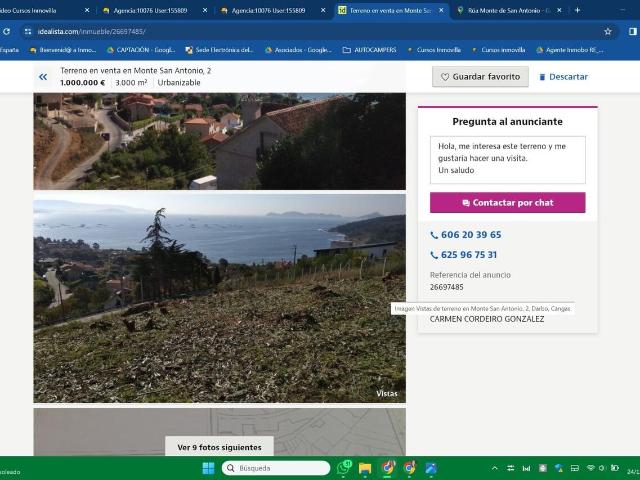Click the back double-arrow icon beside listing title

pyautogui.click(x=43, y=77)
